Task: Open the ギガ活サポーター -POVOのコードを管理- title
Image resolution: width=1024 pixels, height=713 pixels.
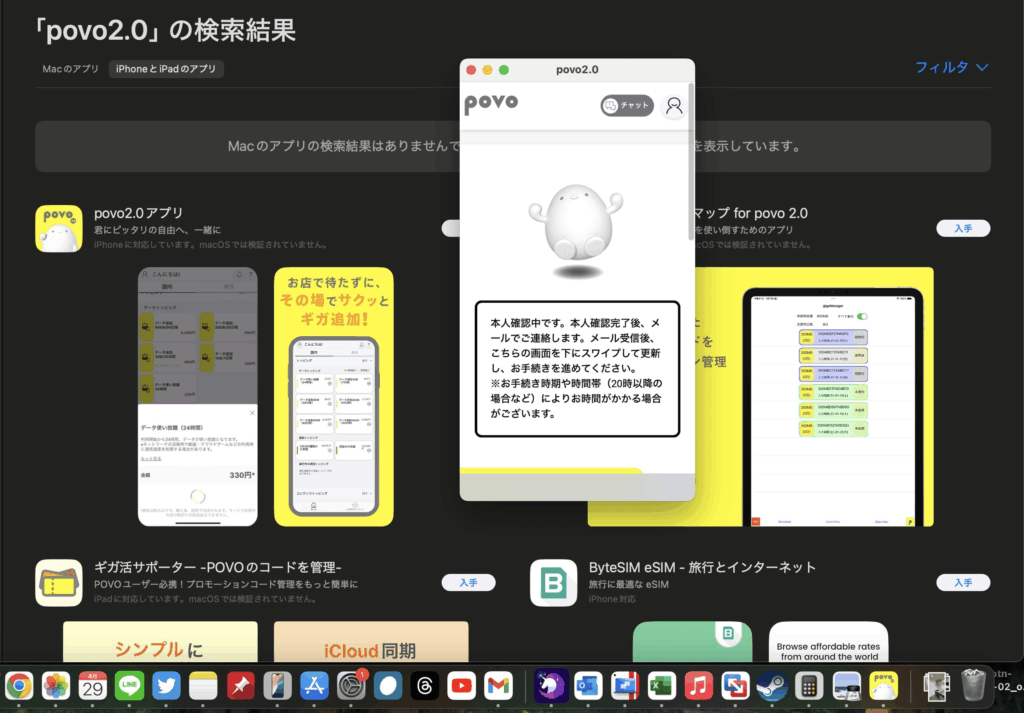Action: 217,567
